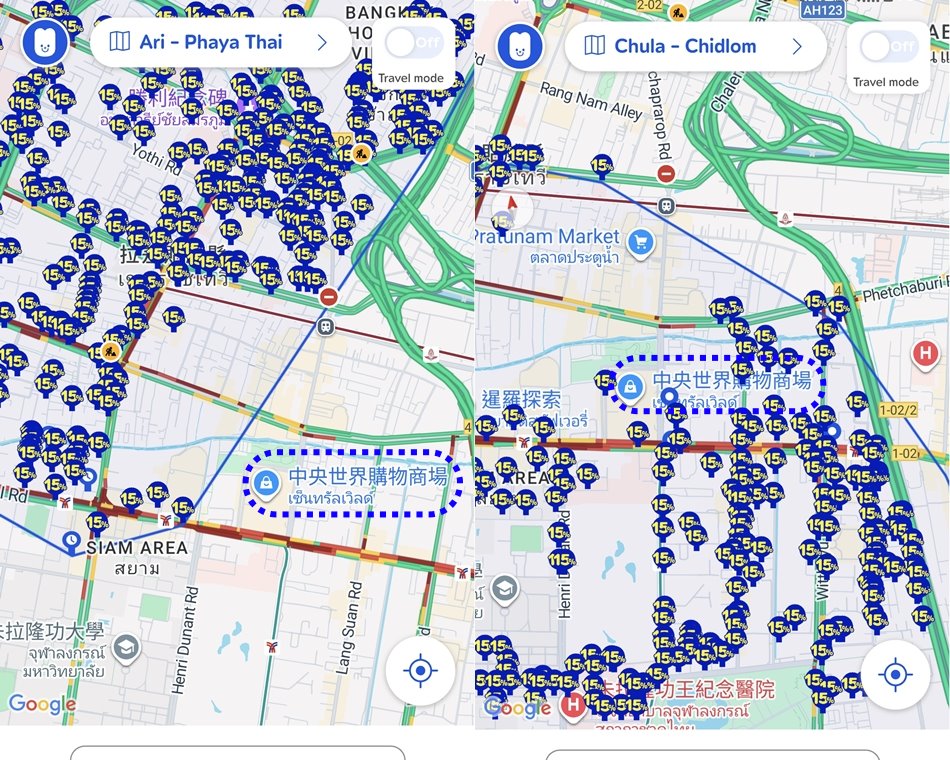Toggle Travel mode switch on left map
Viewport: 950px width, 760px height.
[414, 43]
